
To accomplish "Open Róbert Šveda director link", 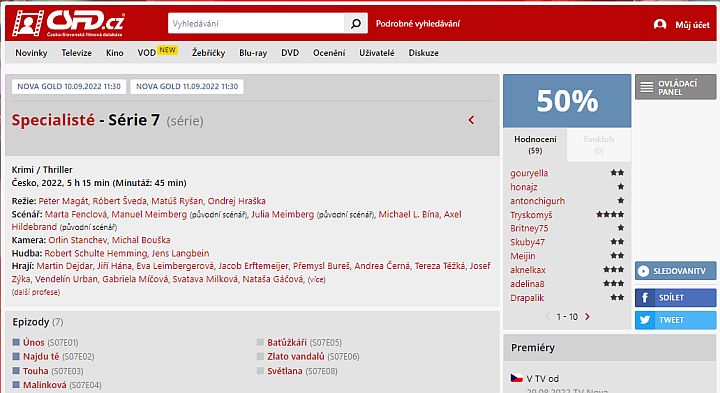I will [x=119, y=201].
